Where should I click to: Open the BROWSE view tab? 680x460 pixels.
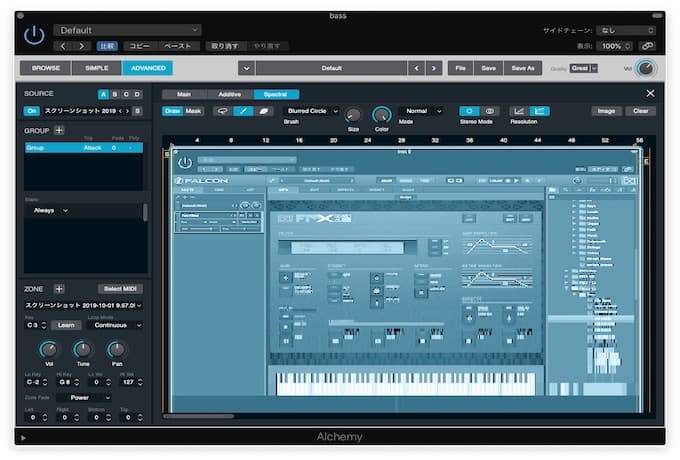[46, 68]
